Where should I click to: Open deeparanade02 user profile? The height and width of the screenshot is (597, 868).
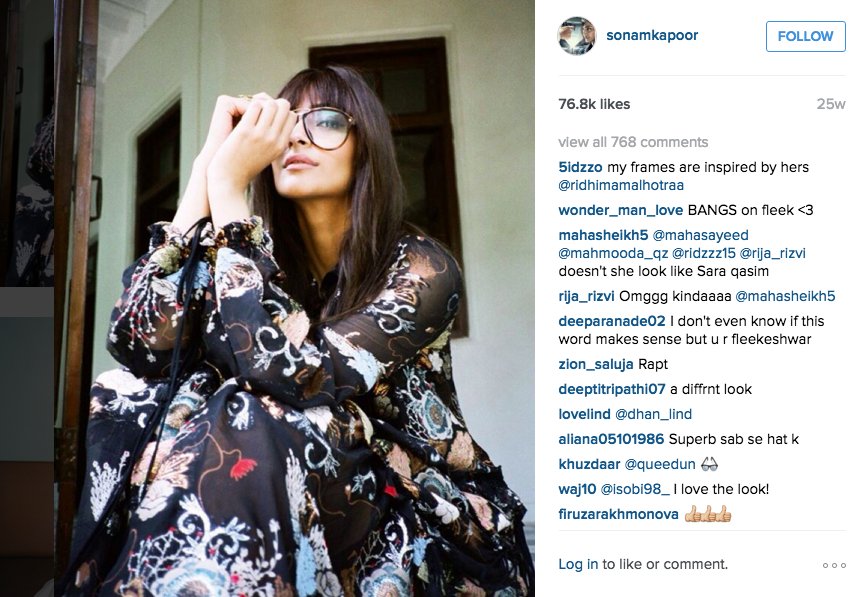612,321
